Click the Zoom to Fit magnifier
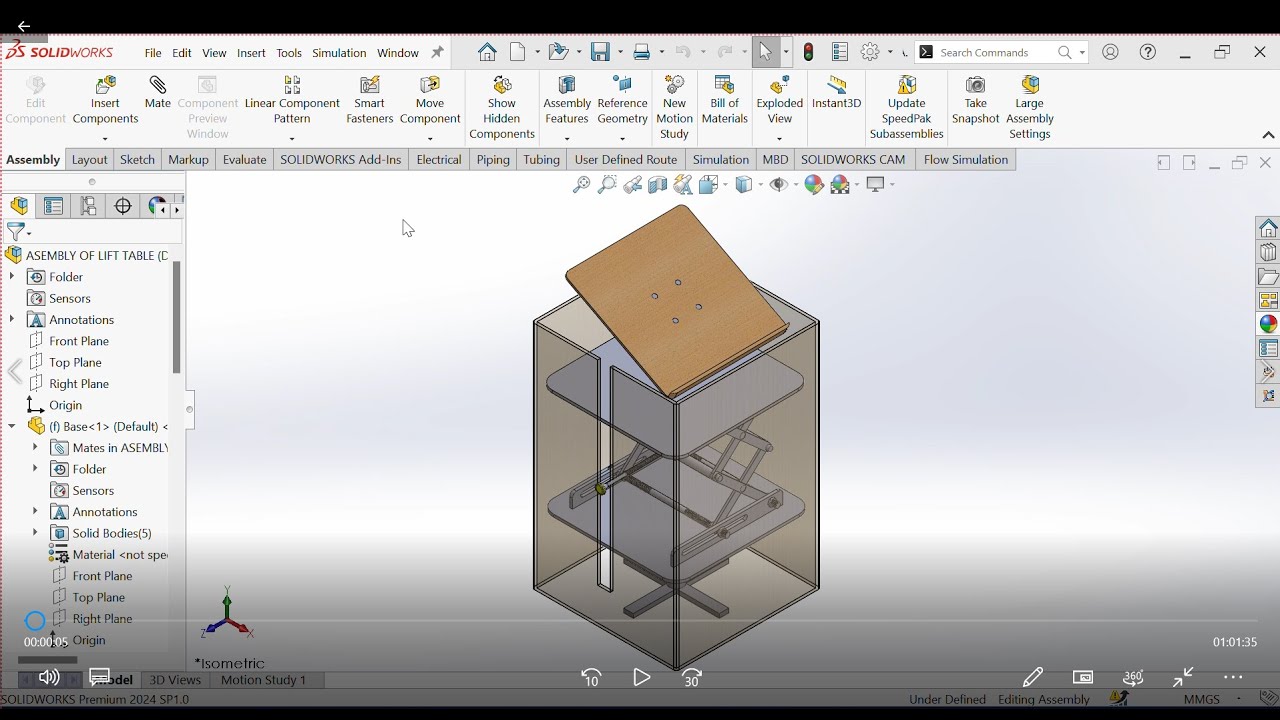Screen dimensions: 1280x720 pyautogui.click(x=581, y=185)
